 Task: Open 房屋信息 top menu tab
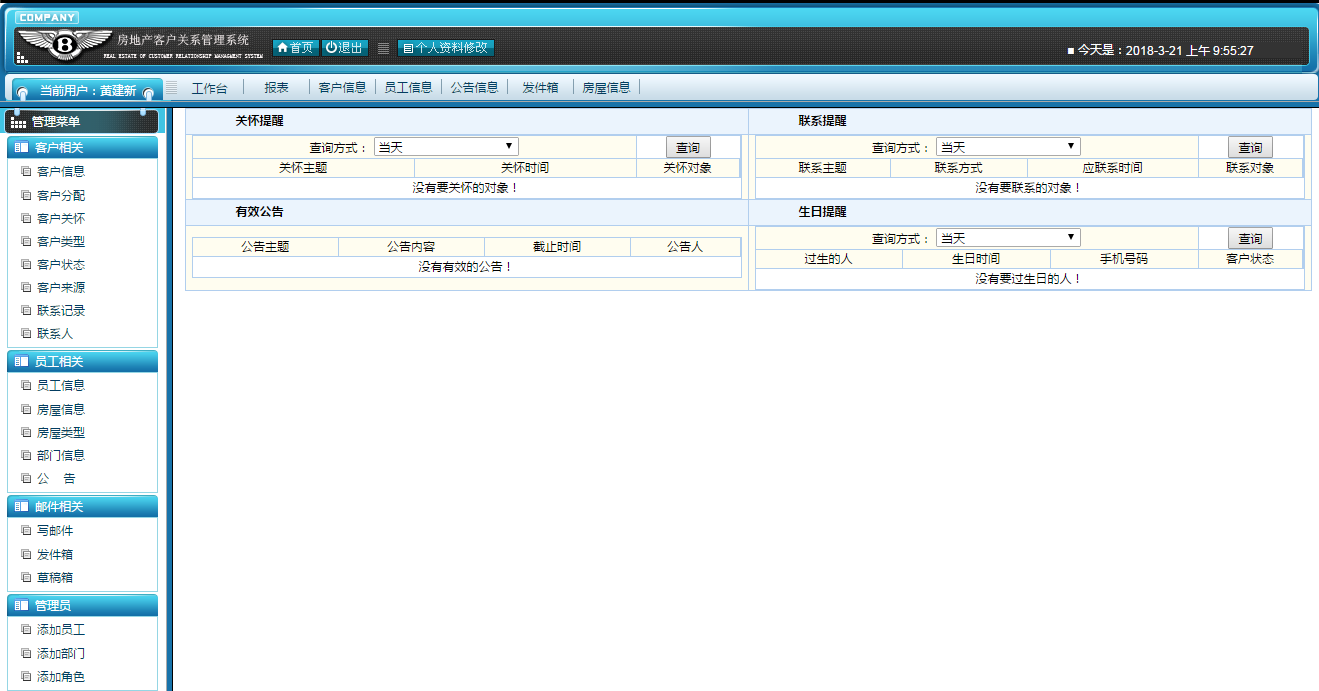(607, 88)
